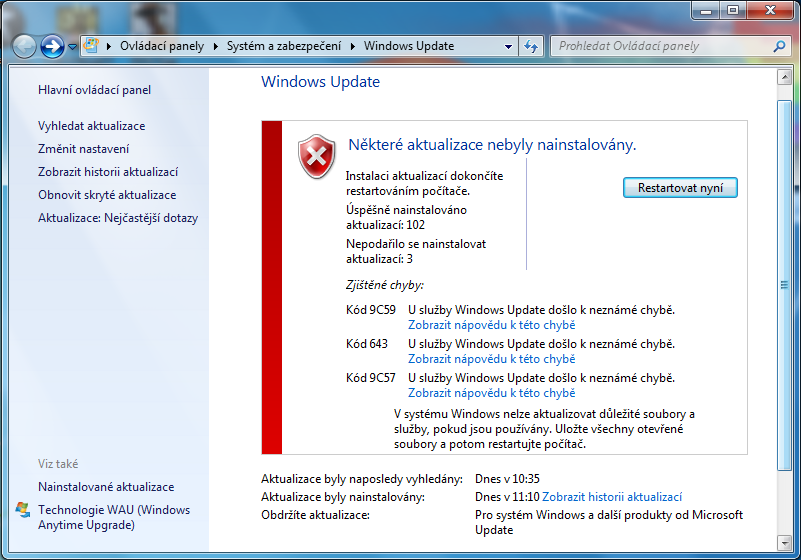
Task: Click the Forward navigation arrow button
Action: pos(52,47)
